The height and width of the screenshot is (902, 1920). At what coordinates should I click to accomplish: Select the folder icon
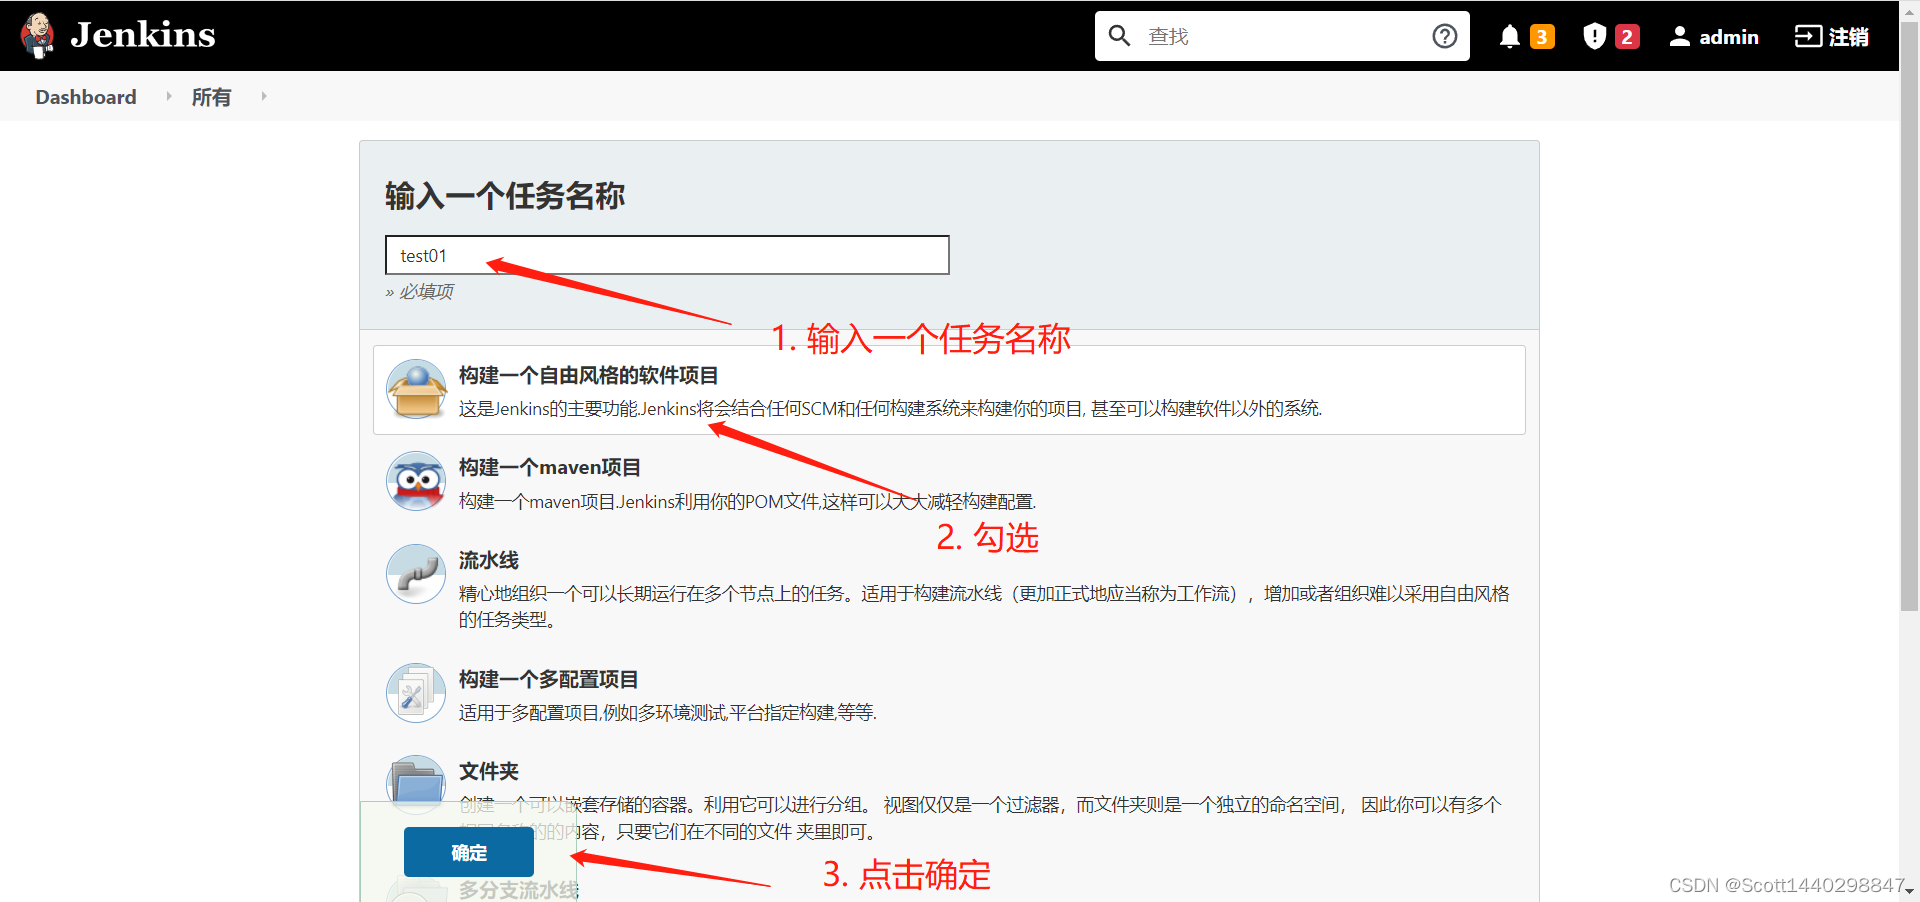pyautogui.click(x=416, y=781)
